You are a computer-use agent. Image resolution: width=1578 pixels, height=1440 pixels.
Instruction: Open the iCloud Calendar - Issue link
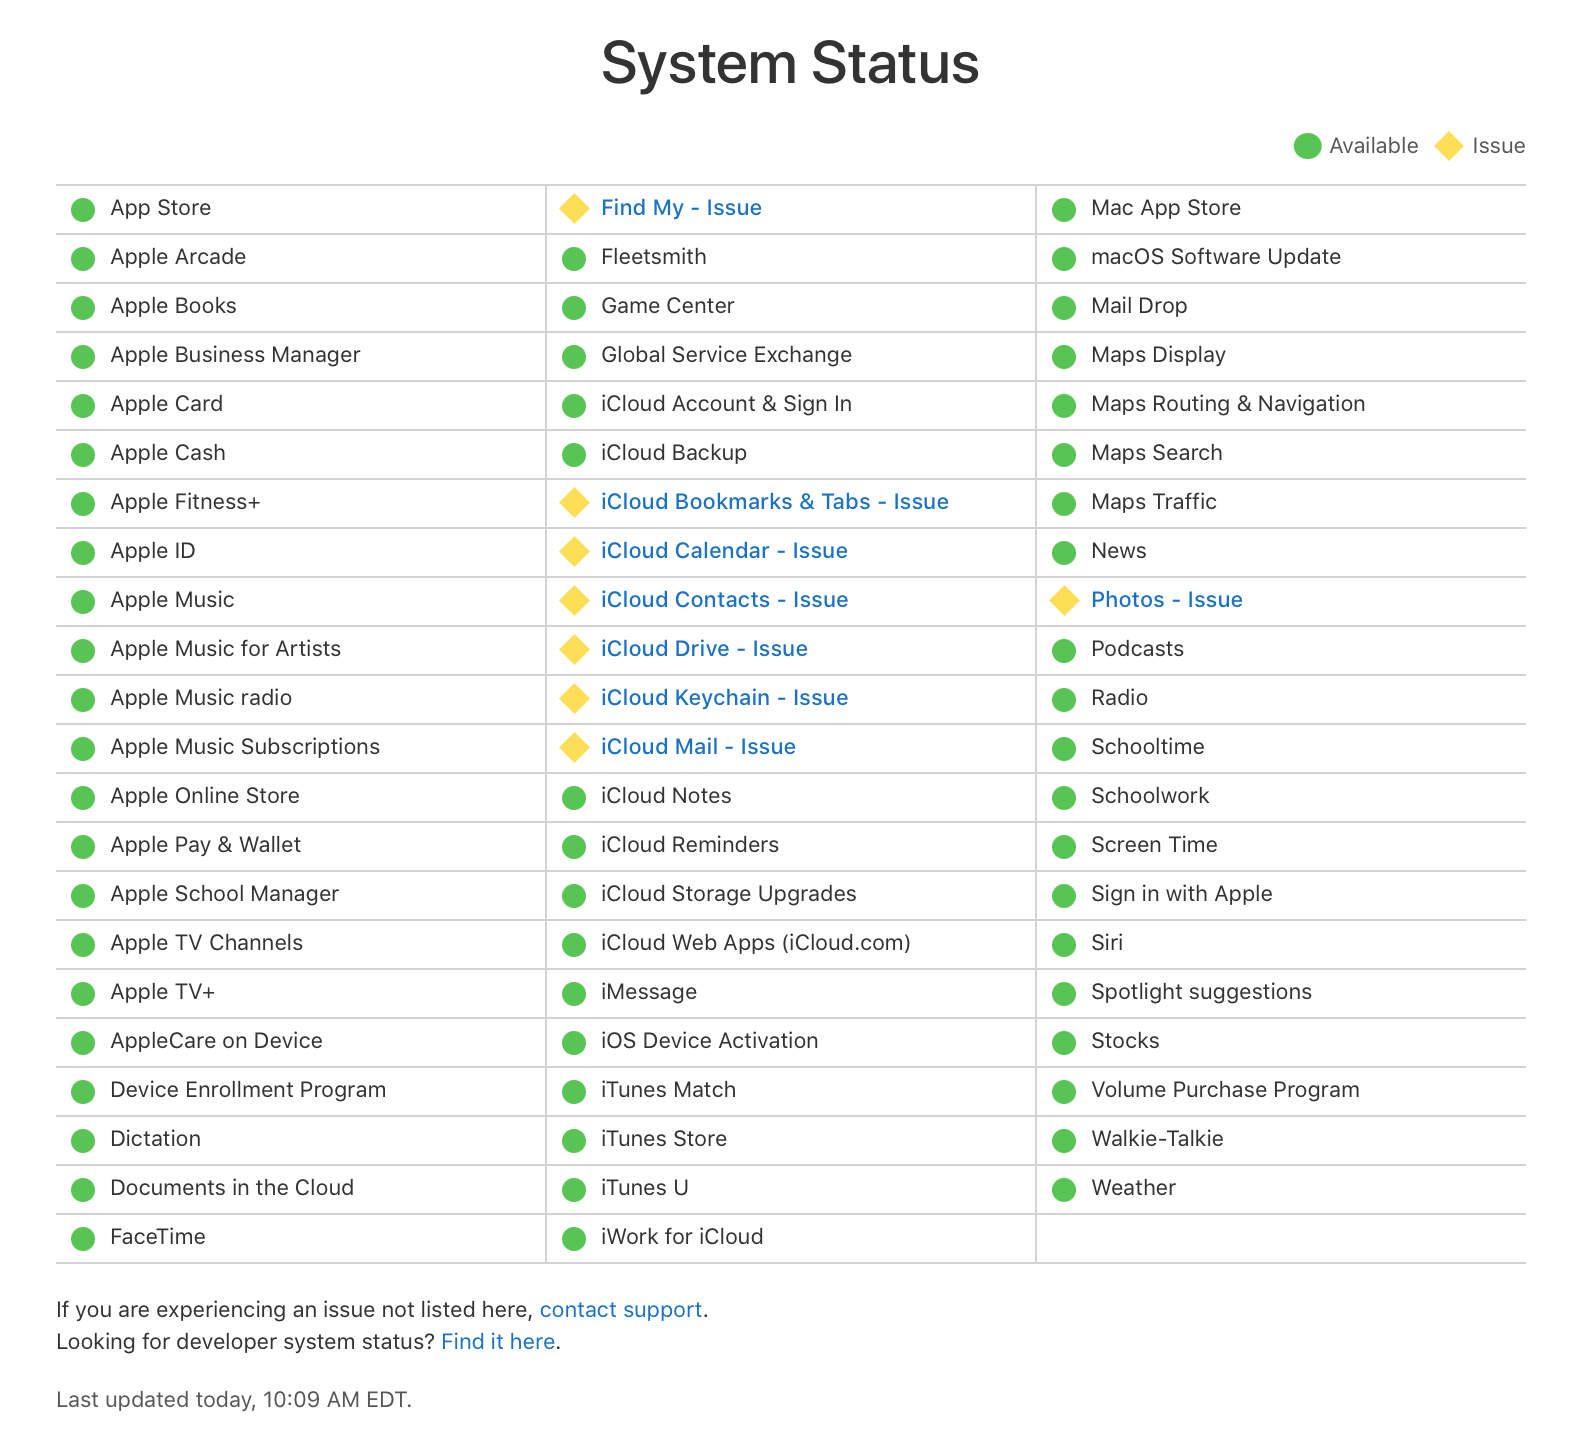coord(724,551)
